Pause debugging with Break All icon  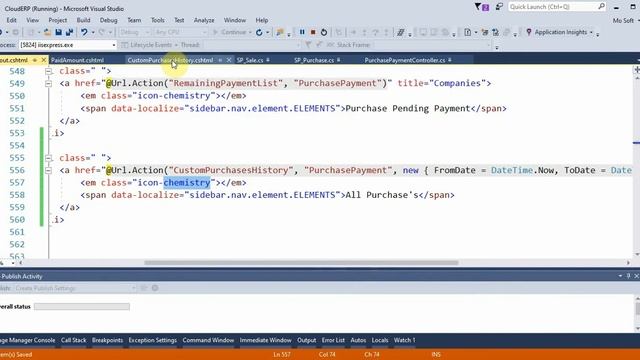tap(302, 32)
